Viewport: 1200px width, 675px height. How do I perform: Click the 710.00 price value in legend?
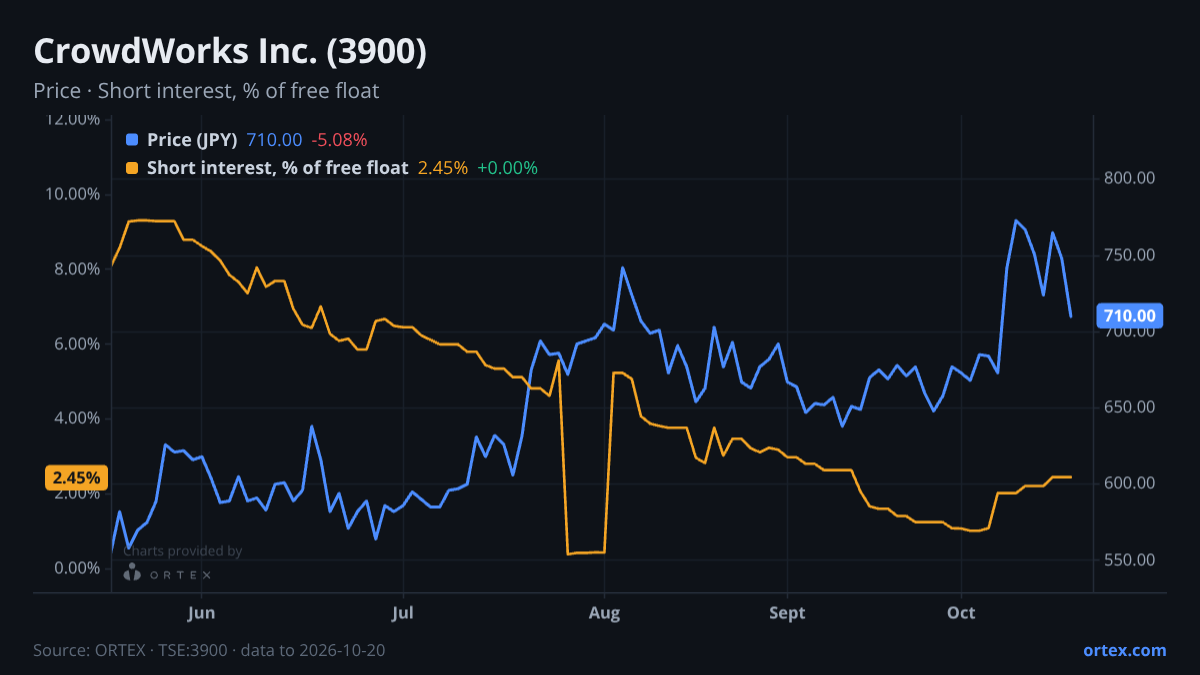click(x=274, y=139)
